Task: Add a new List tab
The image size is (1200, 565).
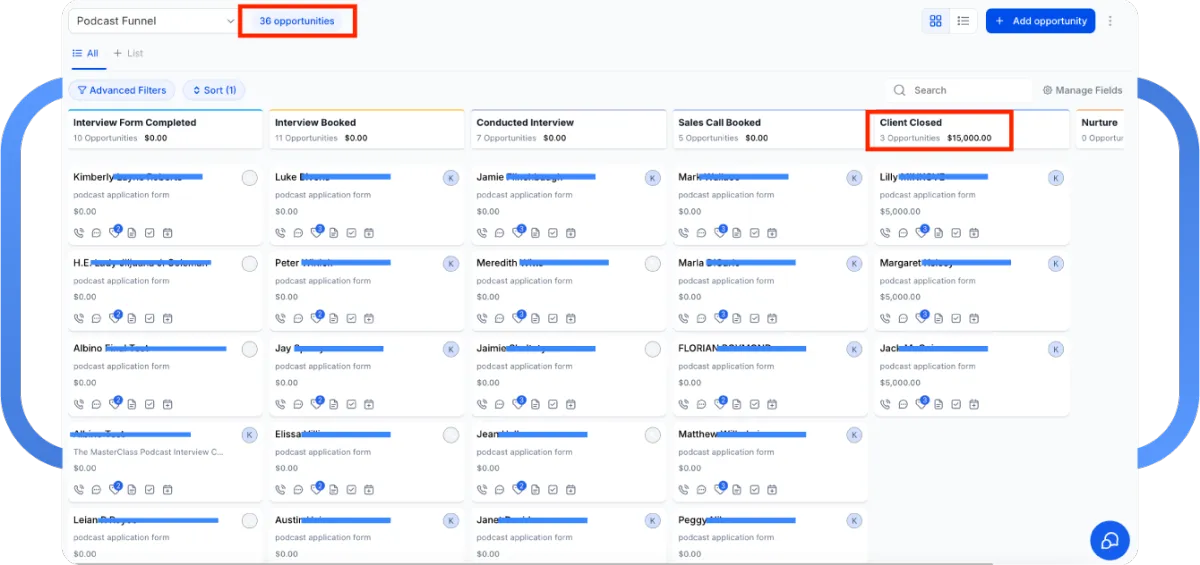Action: pyautogui.click(x=128, y=53)
